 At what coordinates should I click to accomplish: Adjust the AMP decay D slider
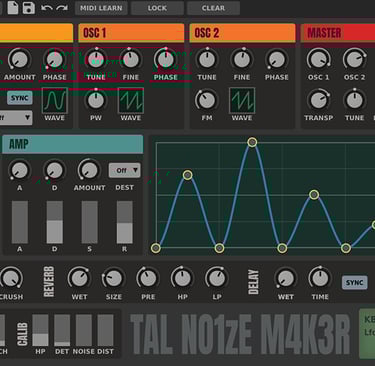pyautogui.click(x=55, y=222)
